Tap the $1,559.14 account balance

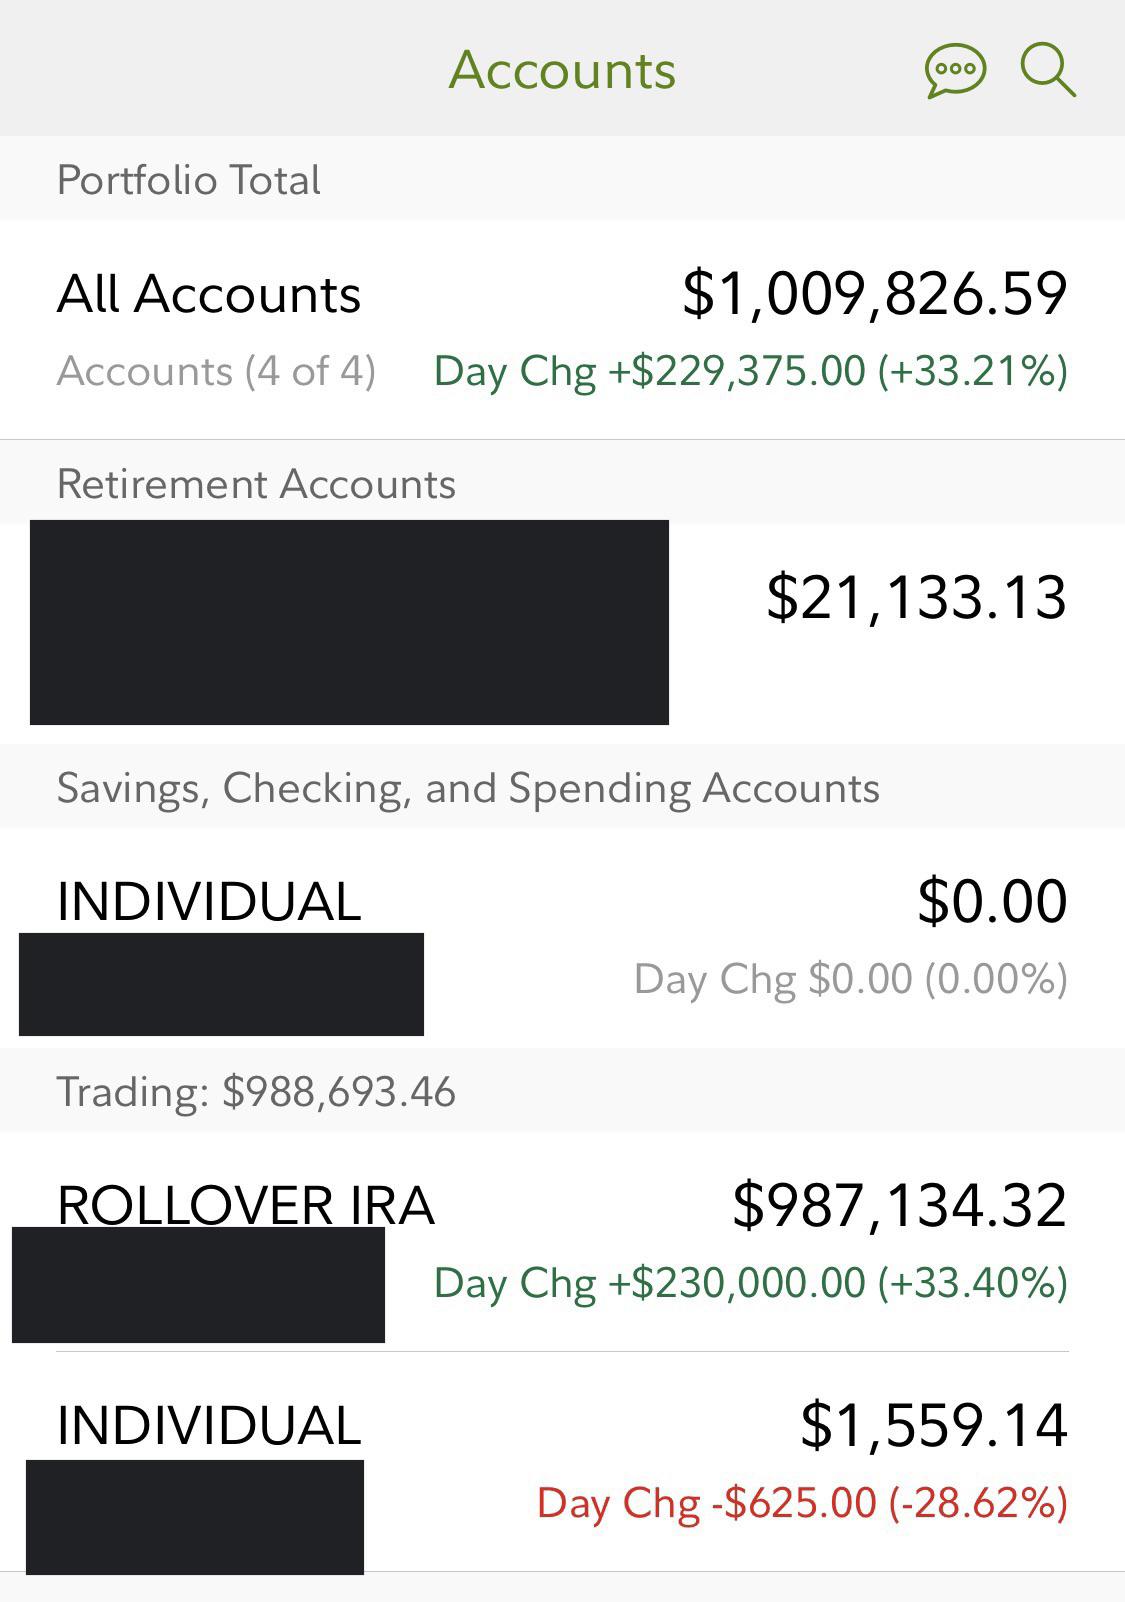(933, 1425)
